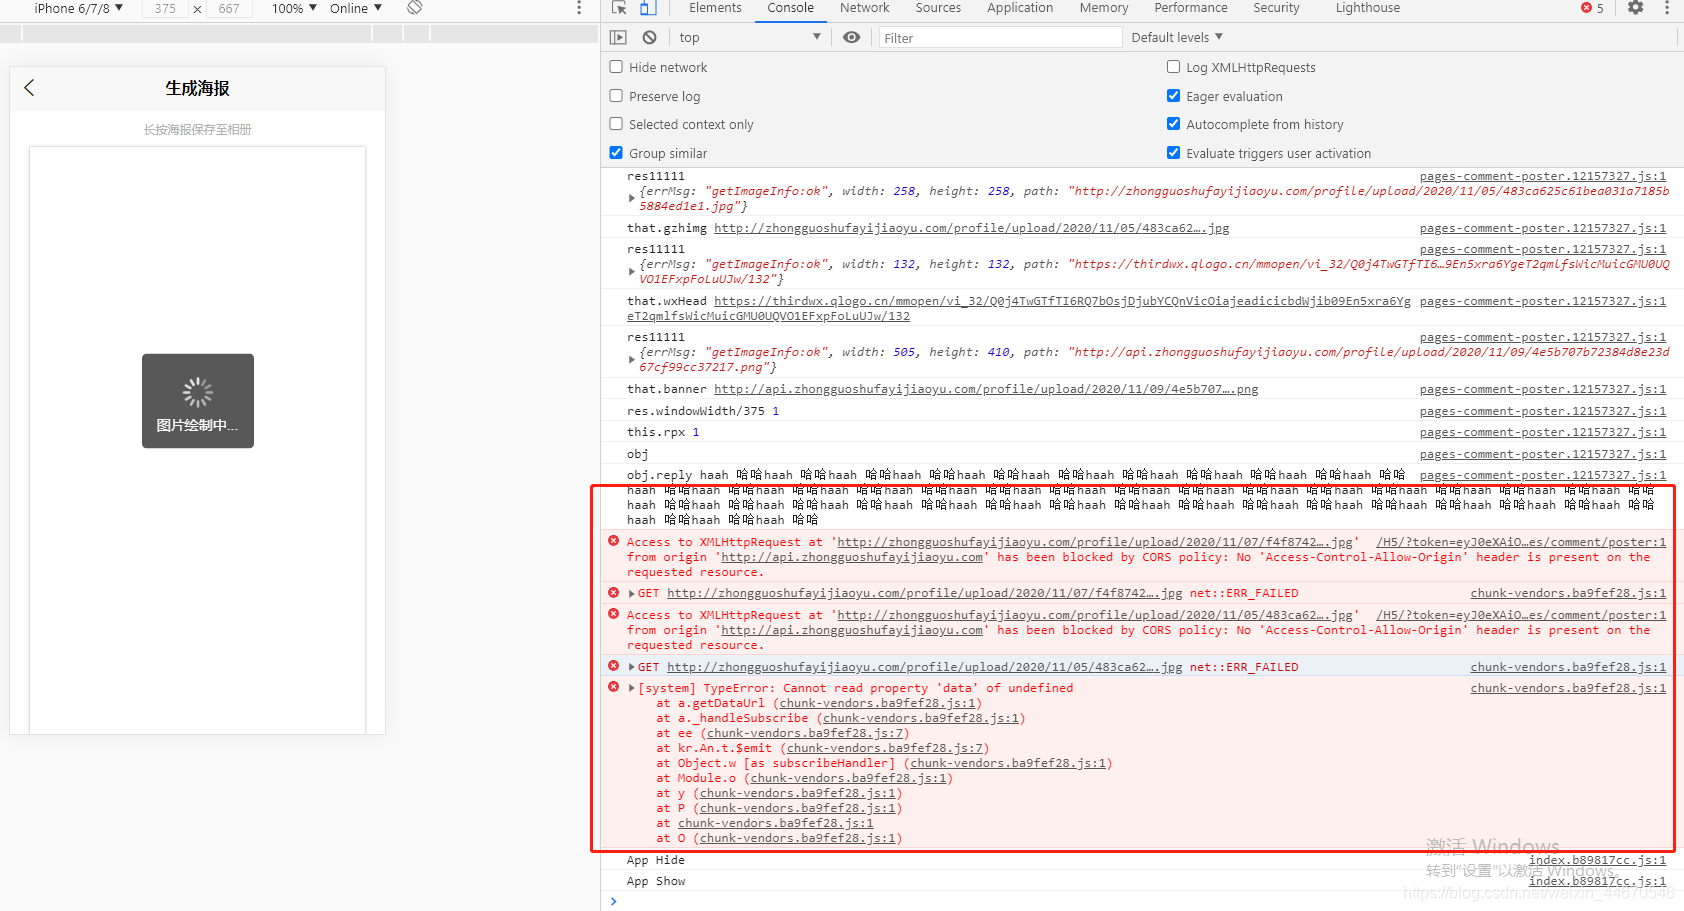
Task: Open the customize DevTools three-dot menu
Action: (x=1666, y=8)
